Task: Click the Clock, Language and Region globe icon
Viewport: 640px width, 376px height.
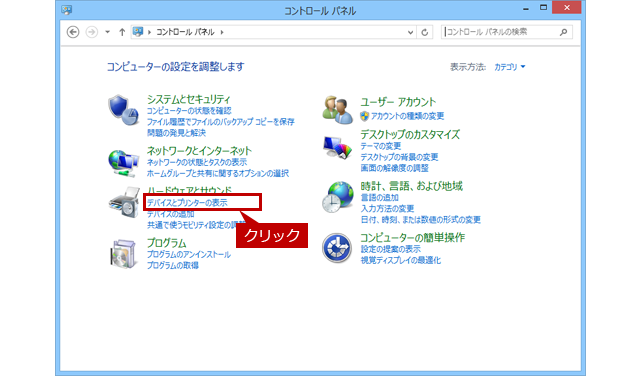Action: (x=338, y=197)
